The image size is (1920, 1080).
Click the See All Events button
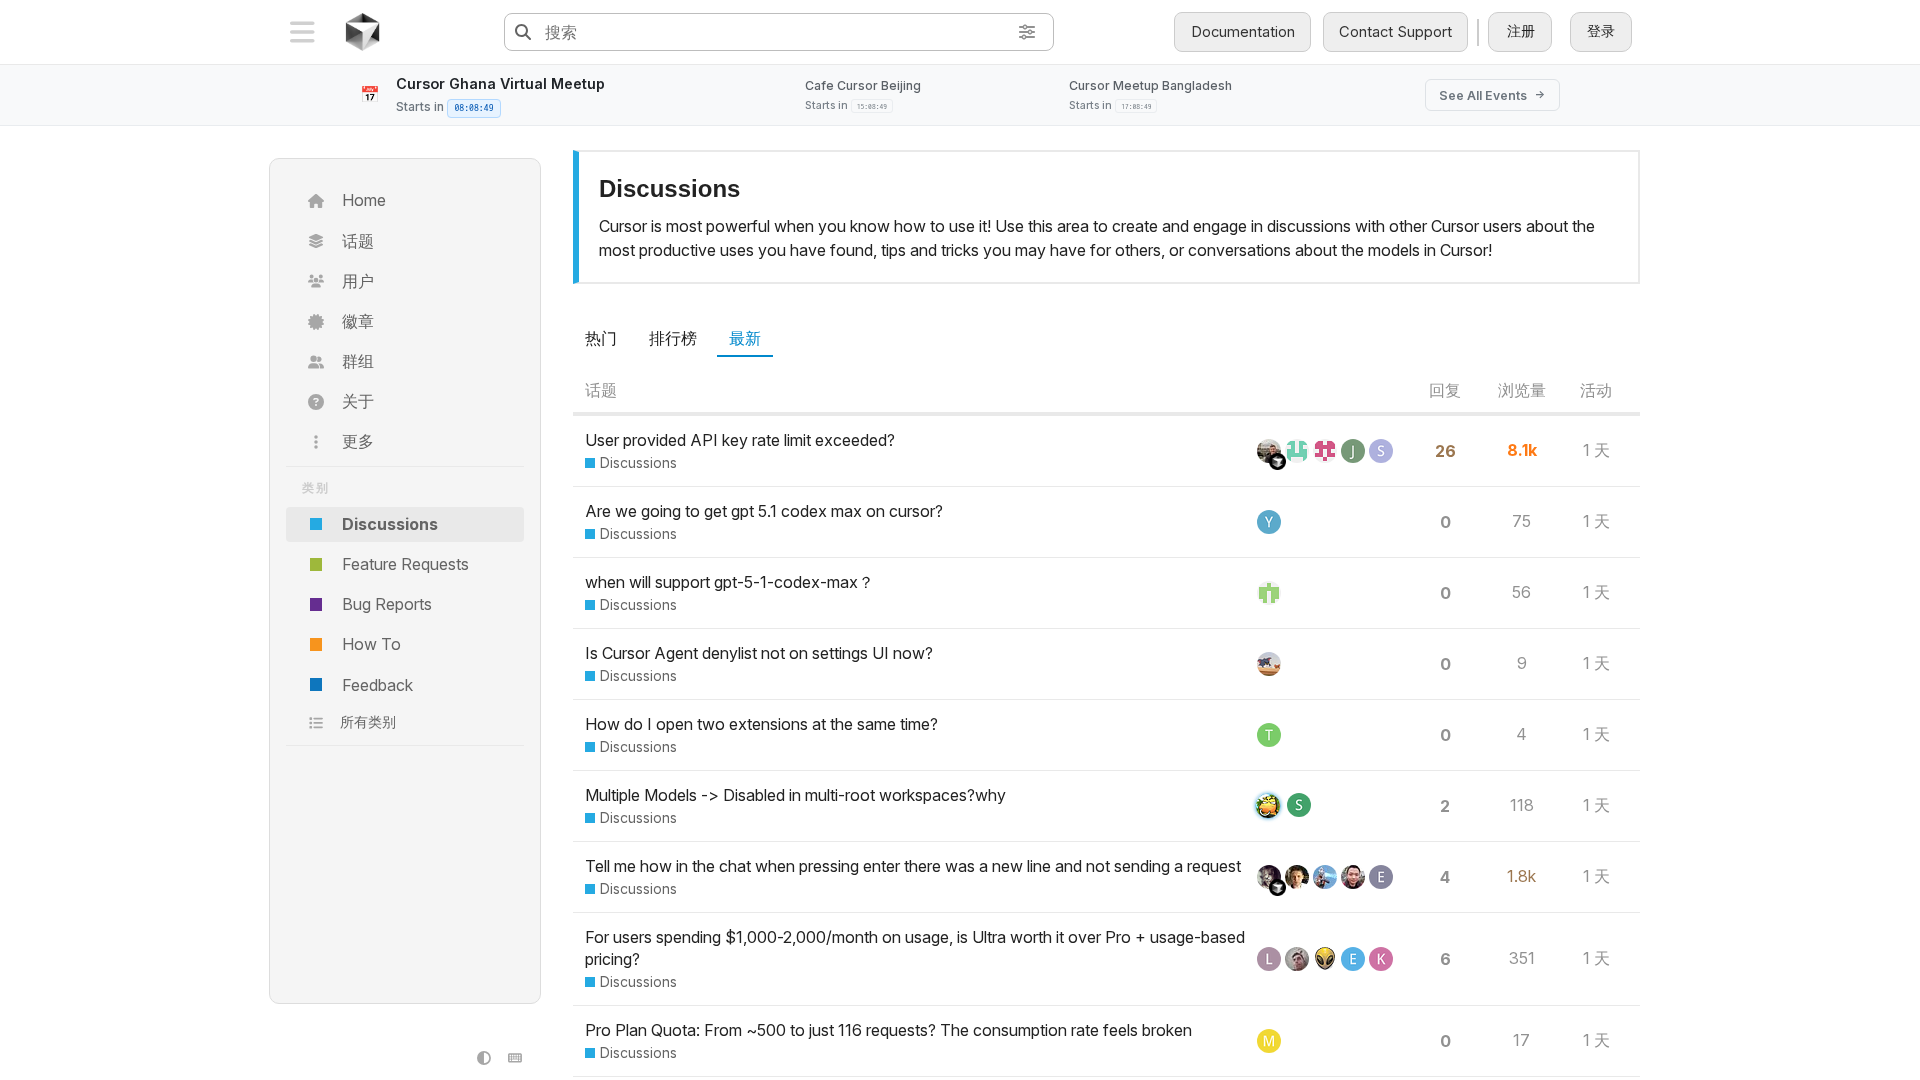tap(1491, 95)
